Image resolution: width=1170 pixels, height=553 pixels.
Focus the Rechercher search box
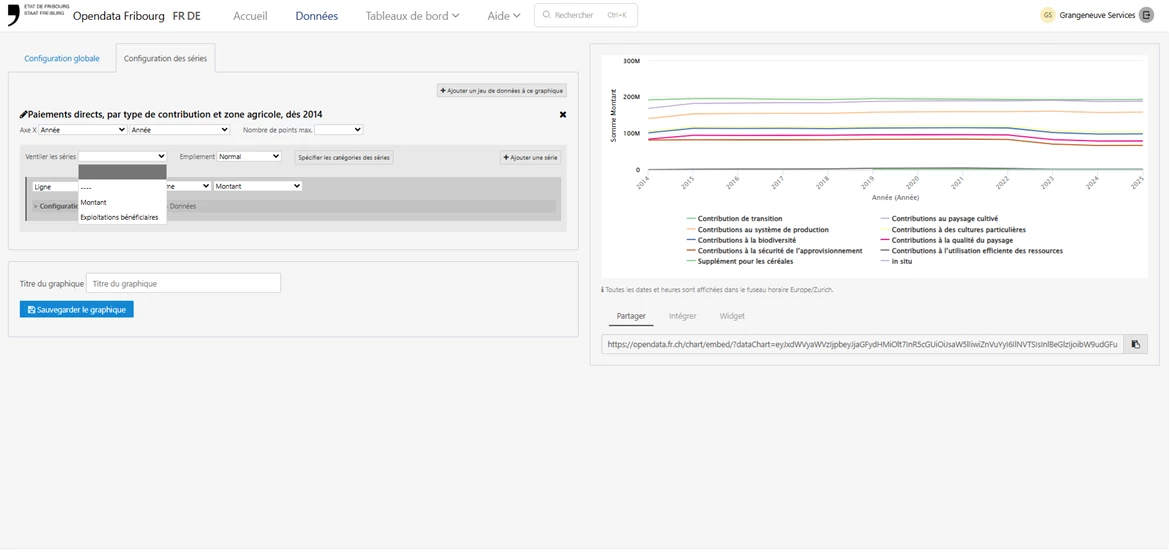(586, 15)
